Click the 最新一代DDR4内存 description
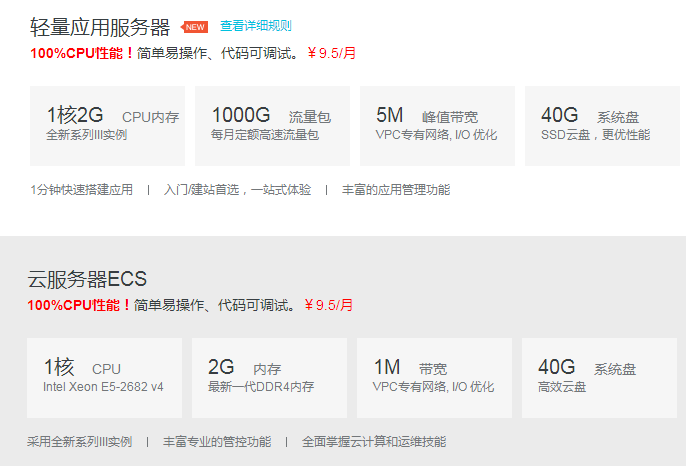The height and width of the screenshot is (466, 686). pyautogui.click(x=261, y=387)
